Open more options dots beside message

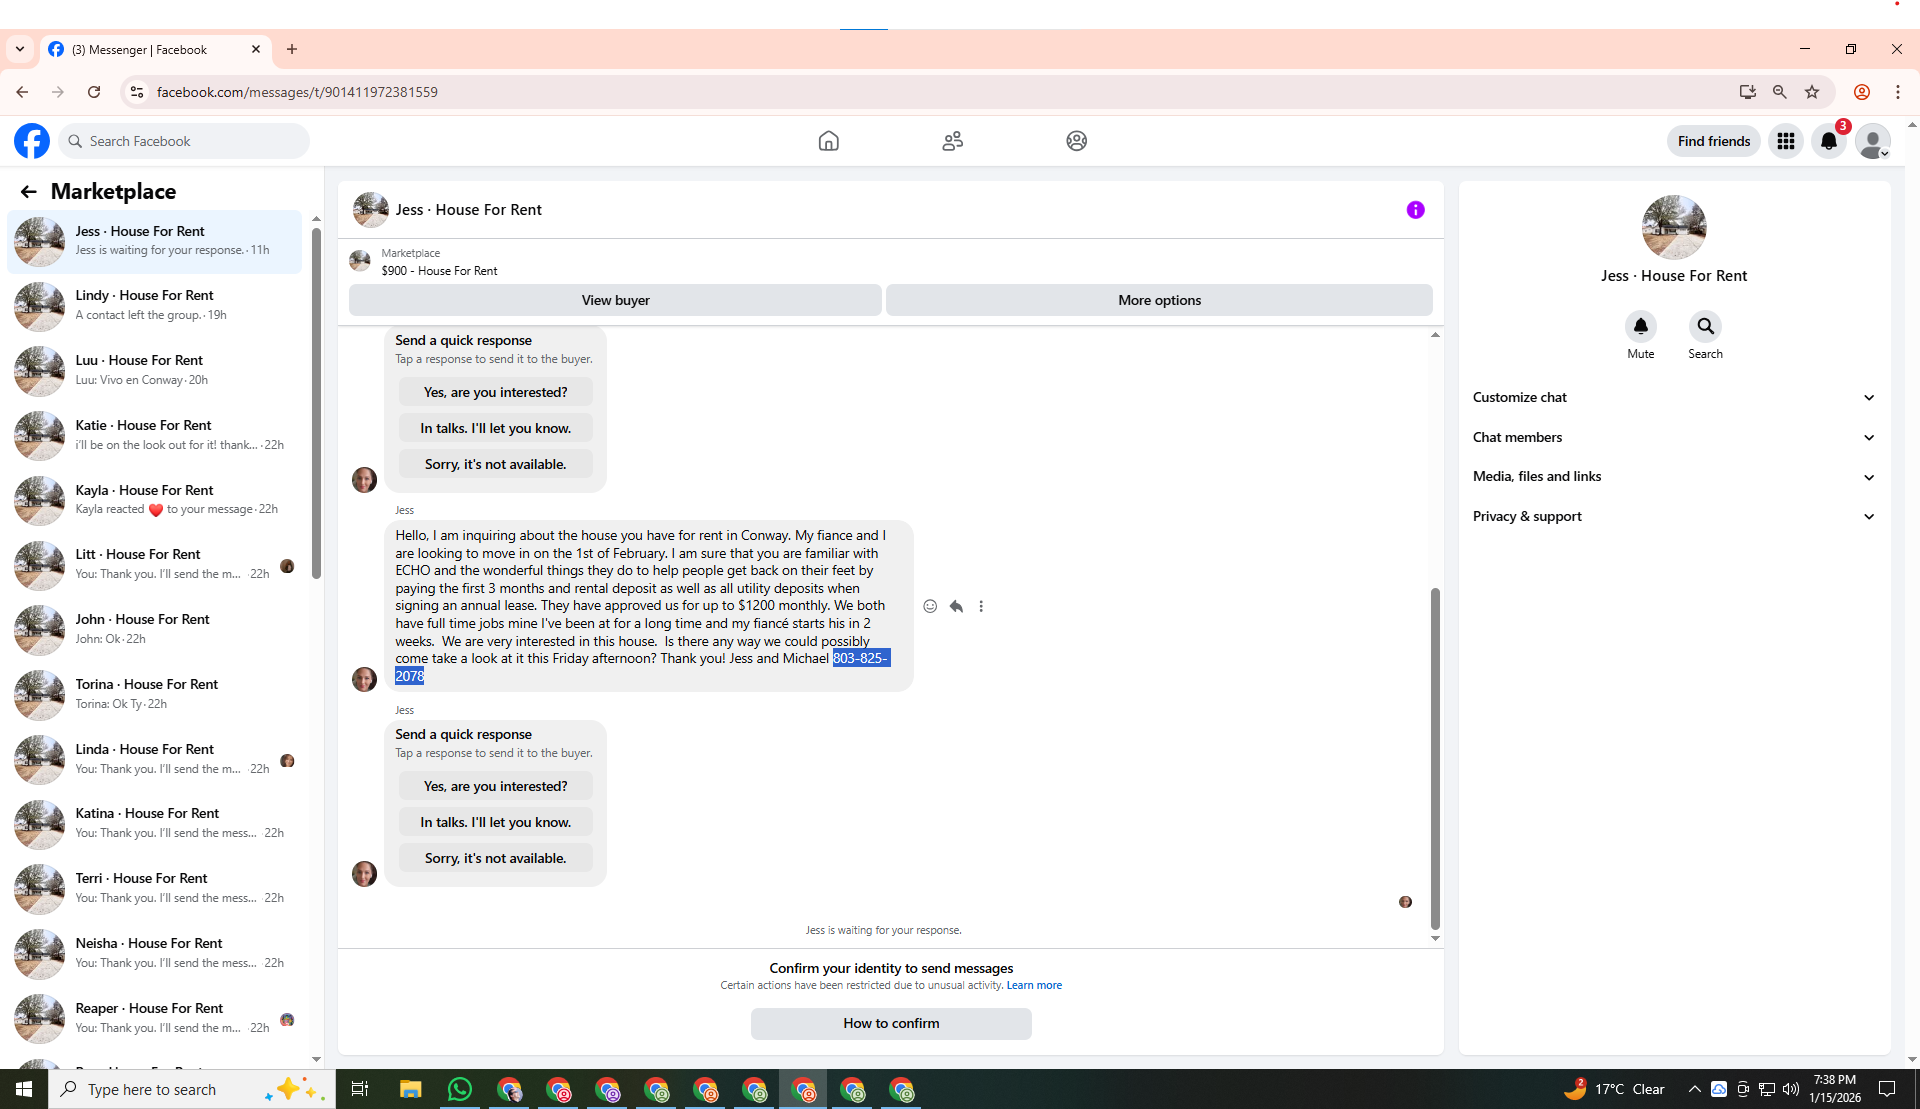point(981,606)
